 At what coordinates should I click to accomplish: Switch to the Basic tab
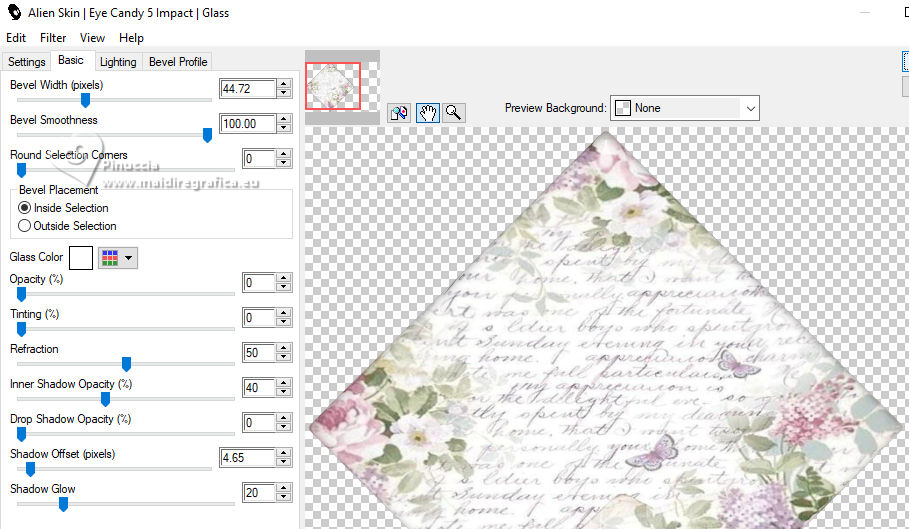(71, 60)
